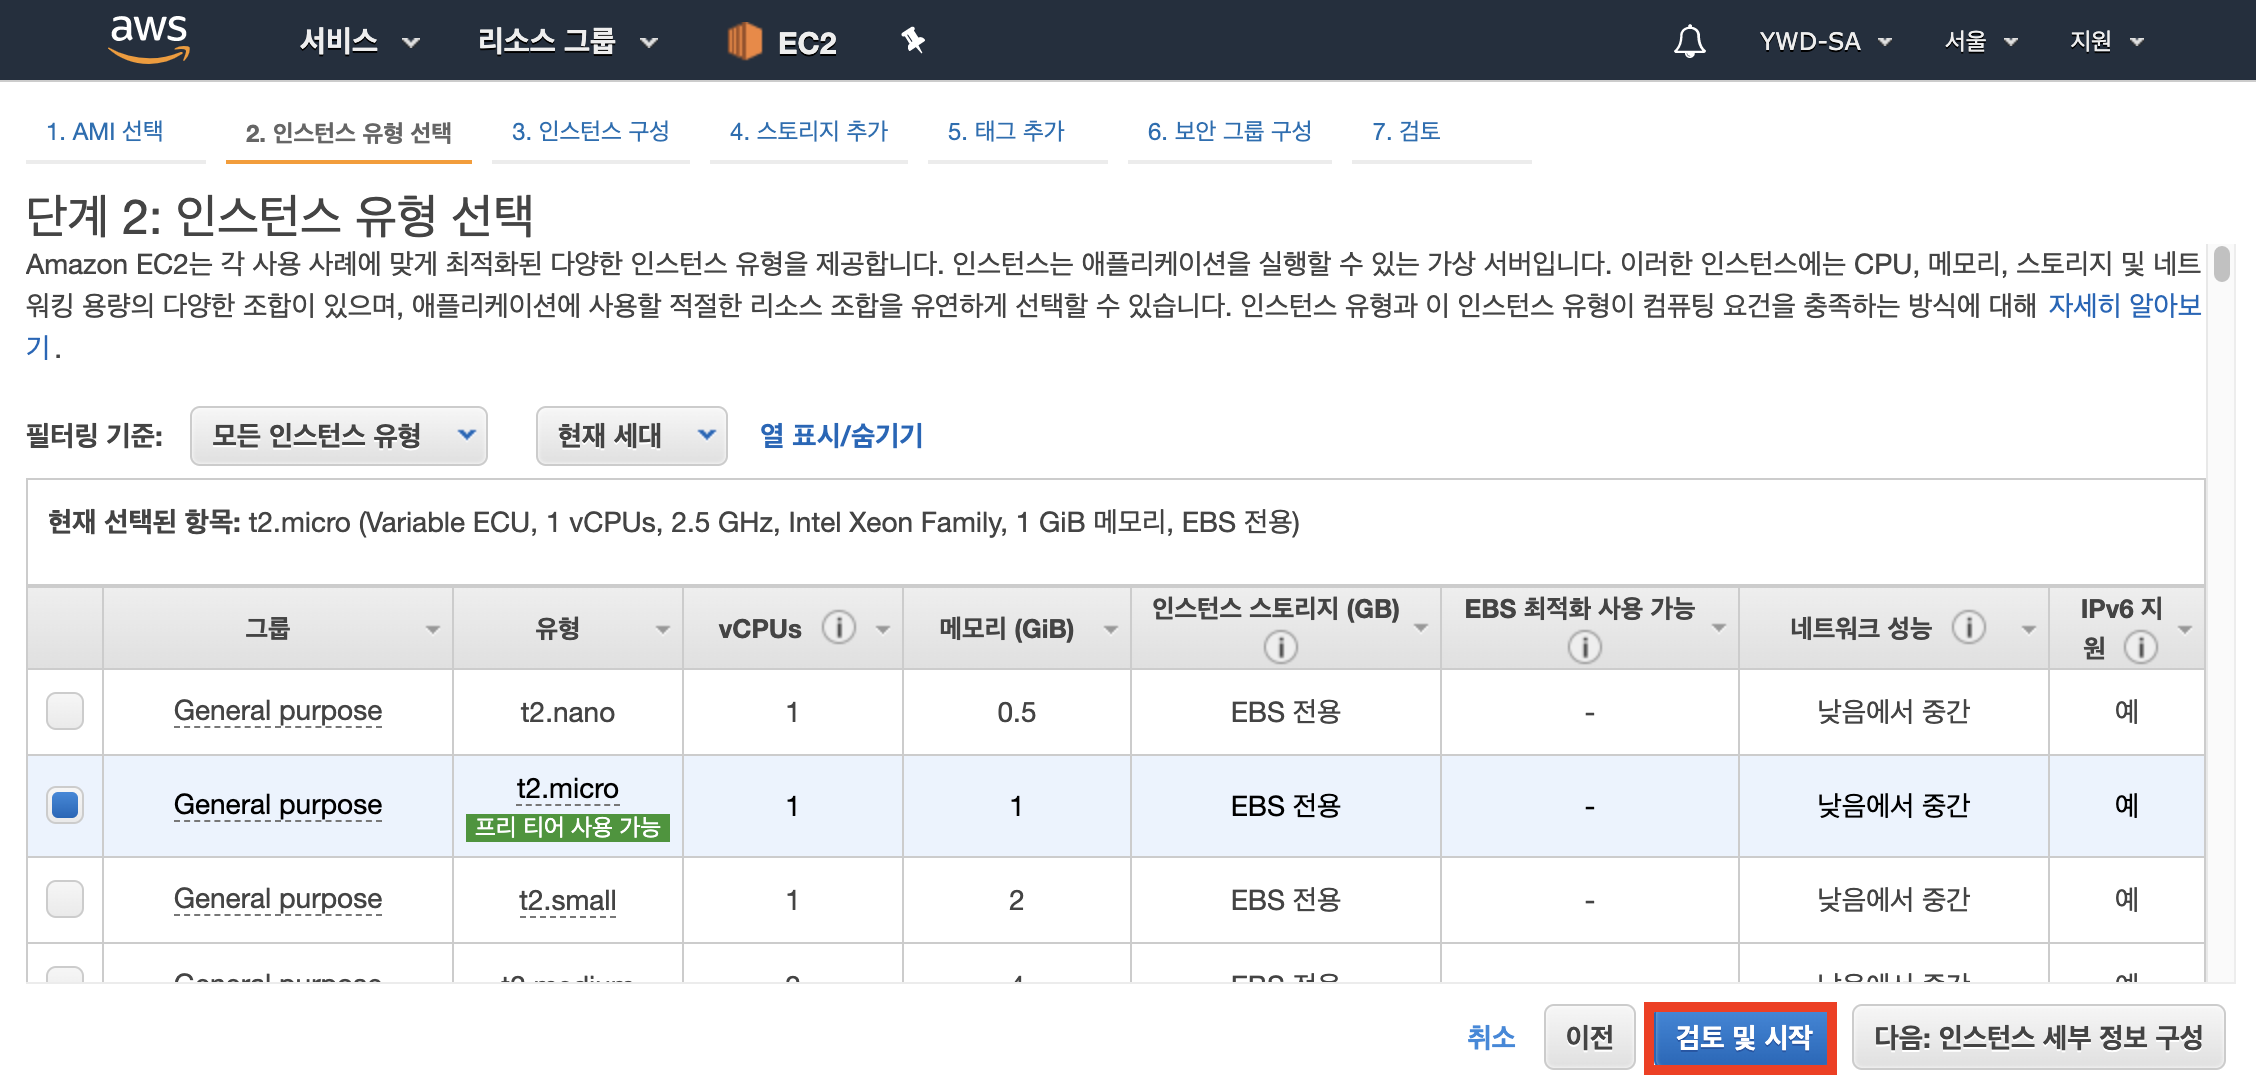The width and height of the screenshot is (2256, 1088).
Task: Click info icon under 인스턴스 스토리지 (GB)
Action: pyautogui.click(x=1280, y=647)
